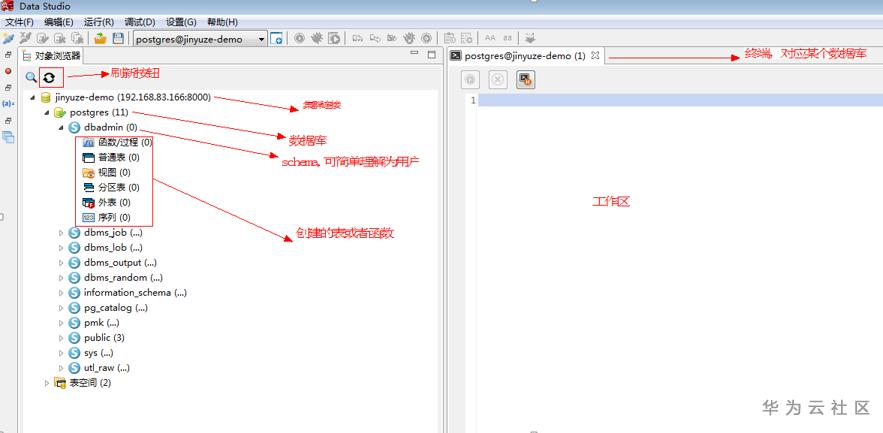
Task: Select the pmk (...) schema row
Action: pos(101,323)
